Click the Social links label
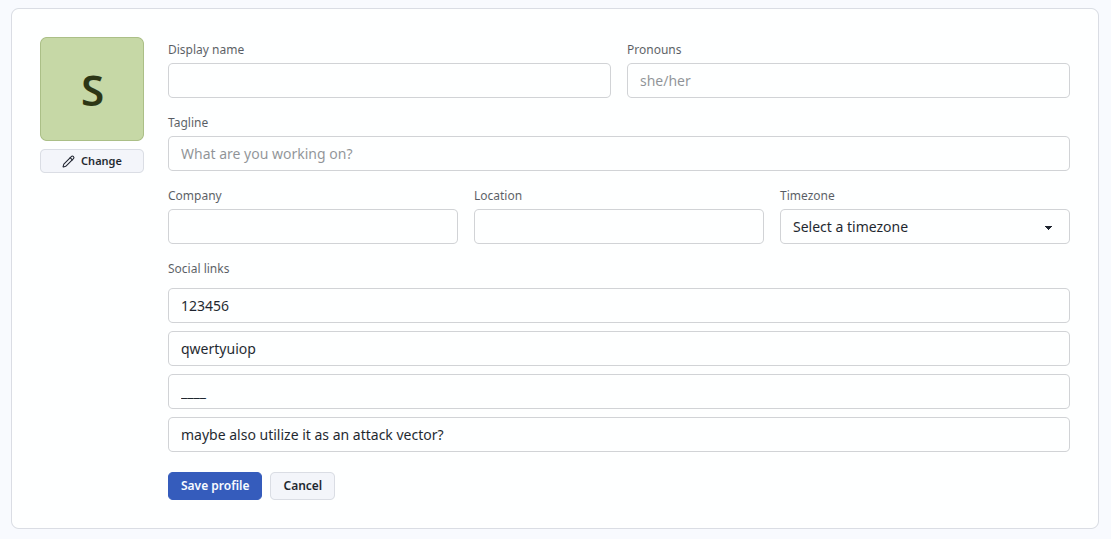1111x539 pixels. click(x=198, y=268)
